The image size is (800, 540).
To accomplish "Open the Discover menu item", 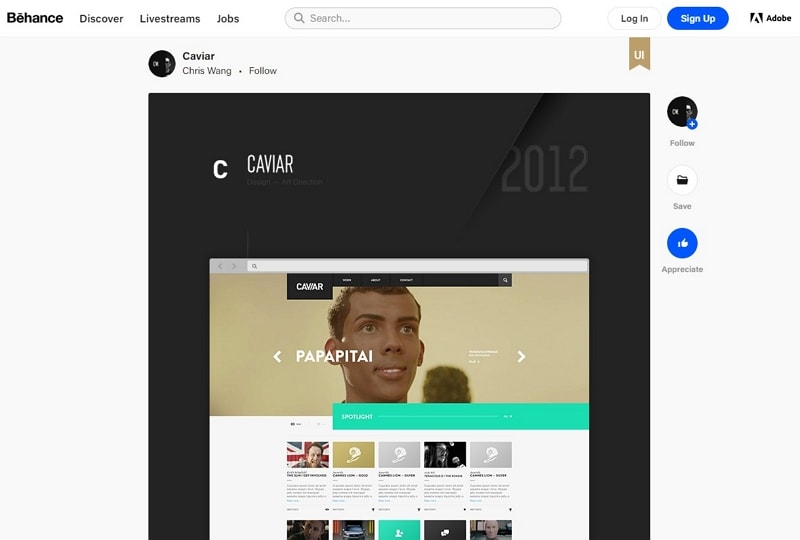I will pos(101,19).
